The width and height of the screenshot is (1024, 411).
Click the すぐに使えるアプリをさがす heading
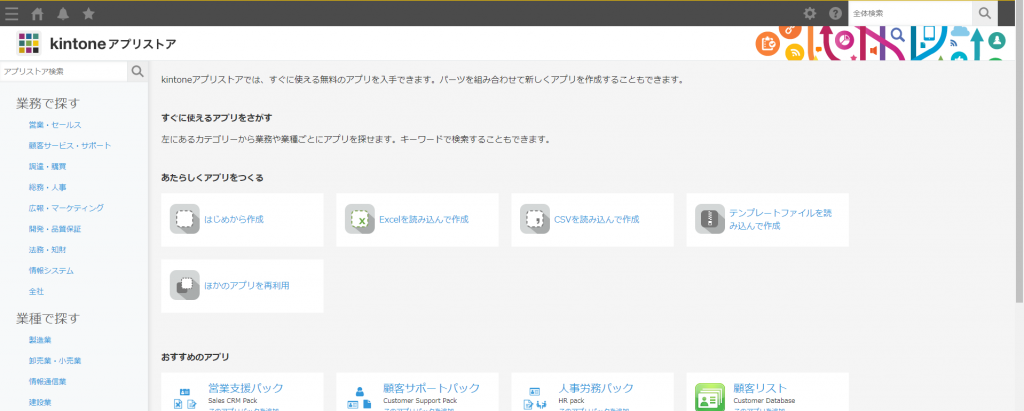(217, 118)
